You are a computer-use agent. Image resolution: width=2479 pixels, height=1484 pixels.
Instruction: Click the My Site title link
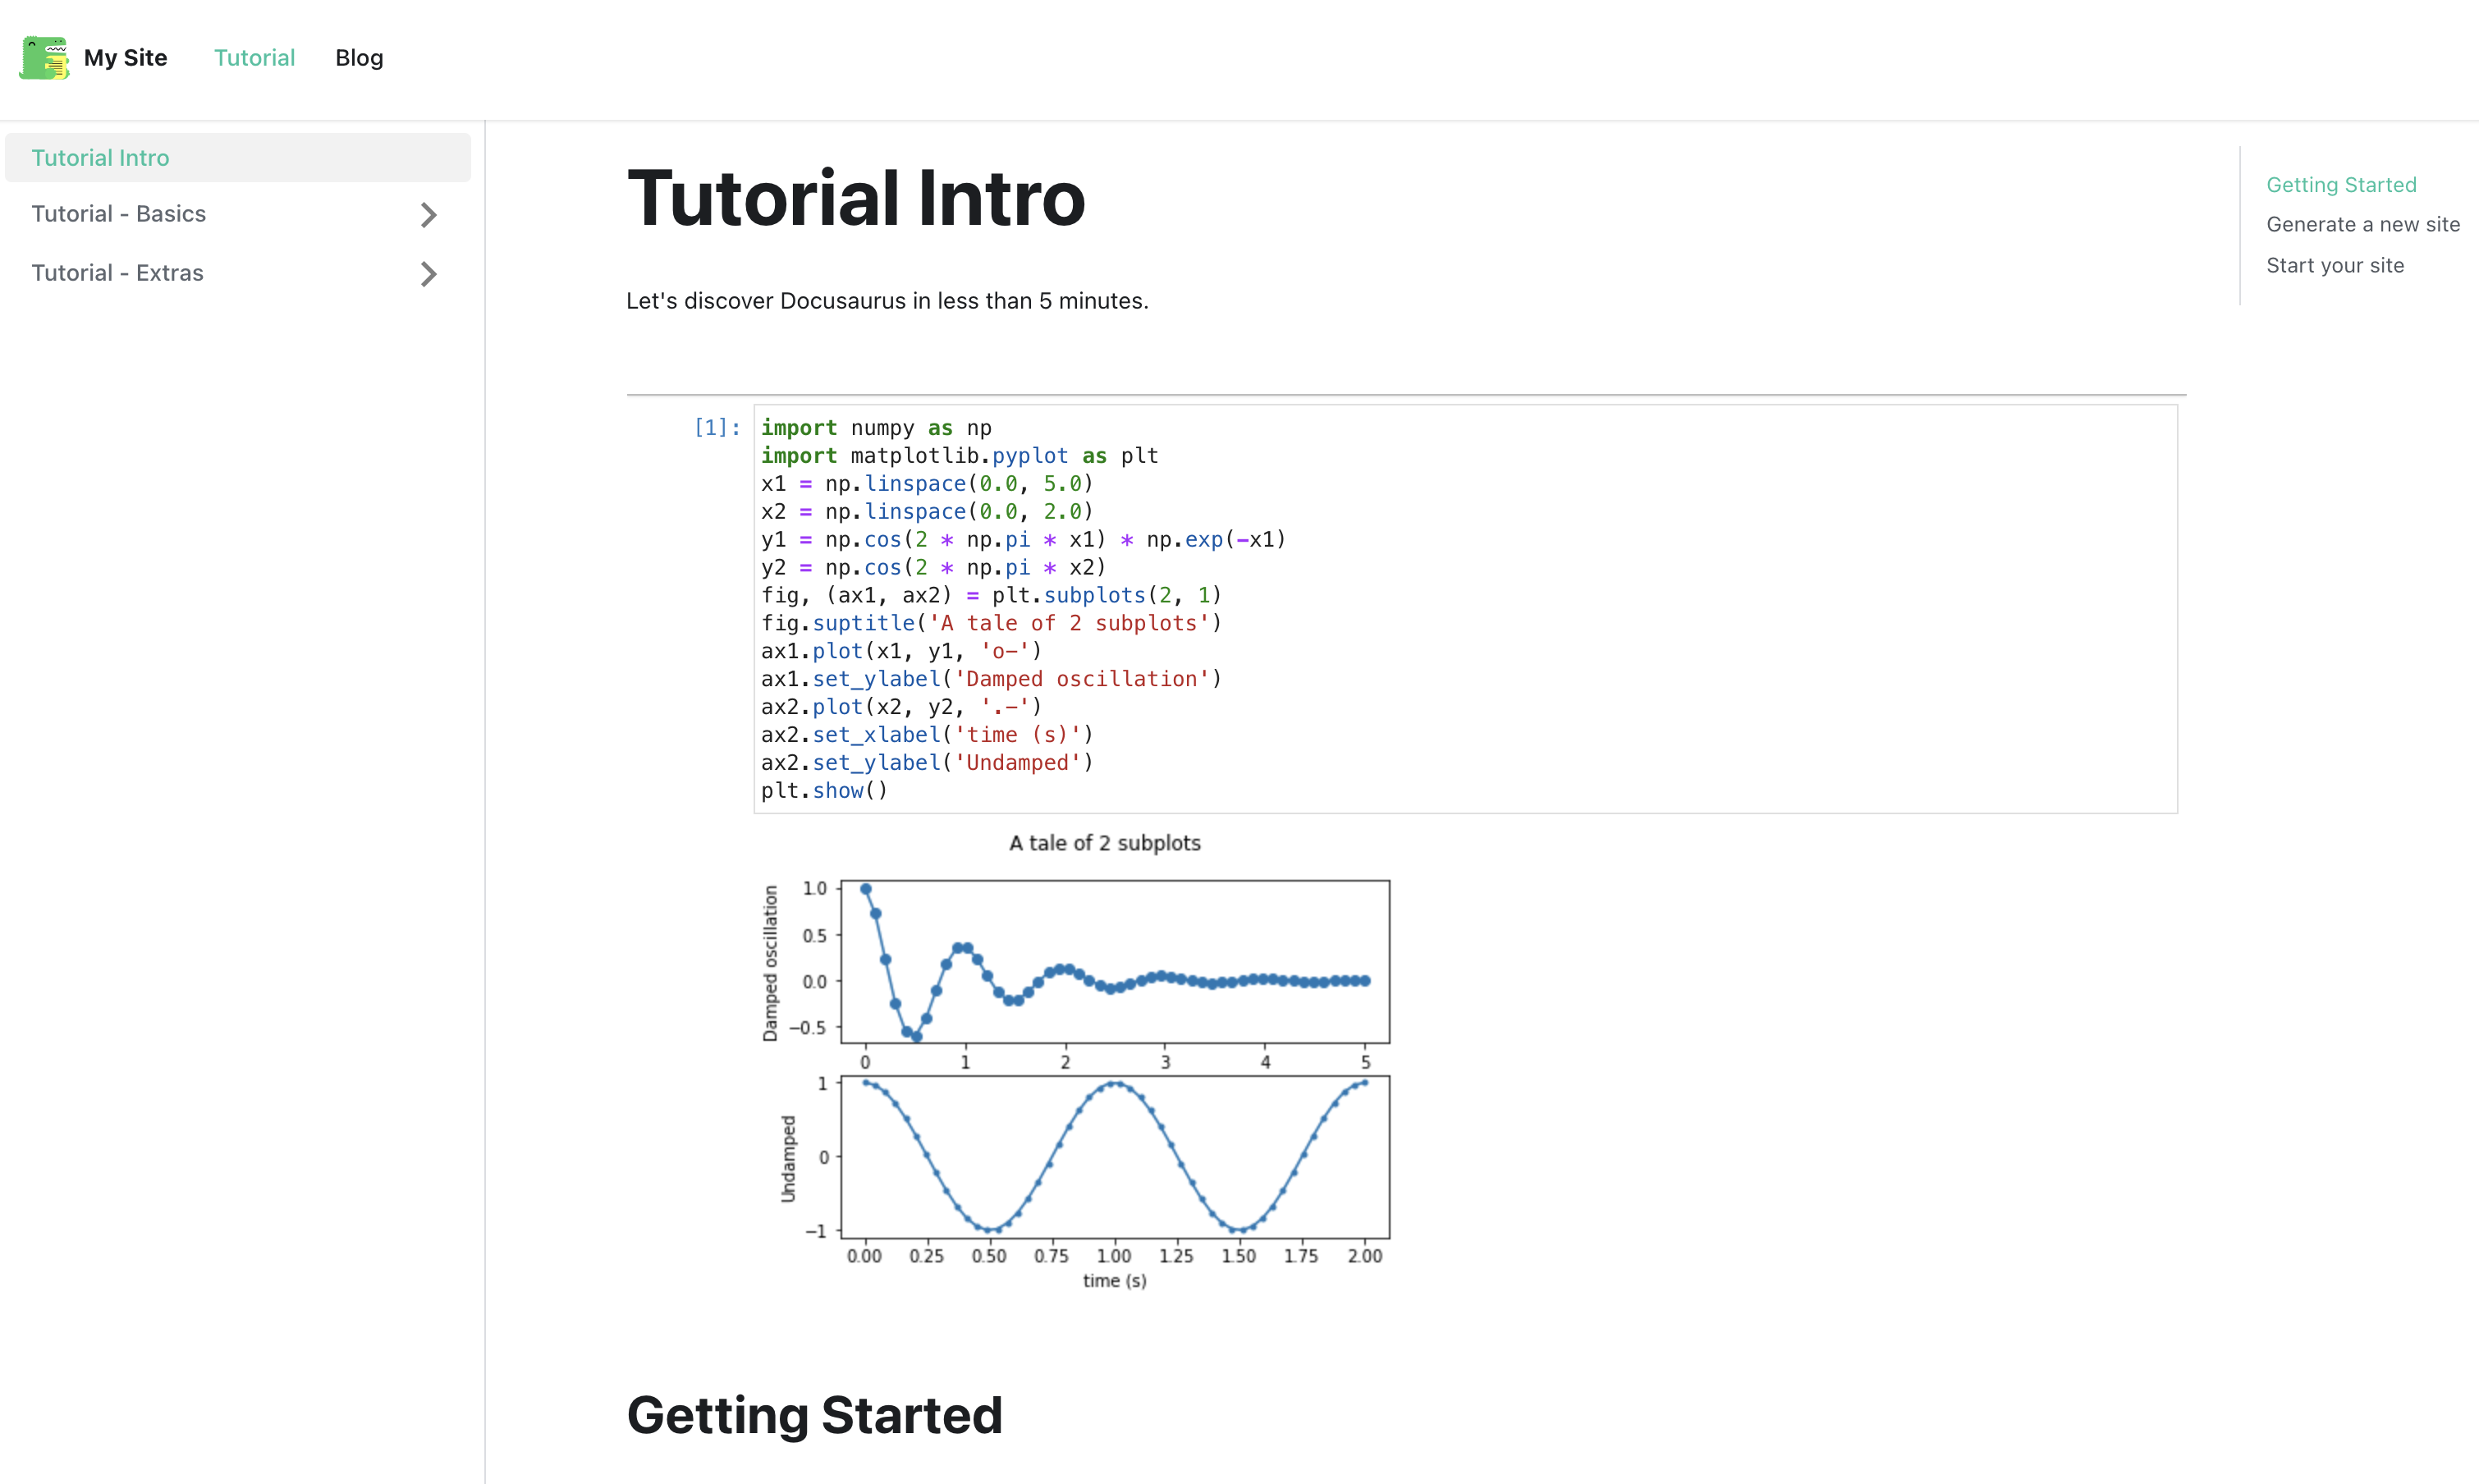tap(125, 58)
